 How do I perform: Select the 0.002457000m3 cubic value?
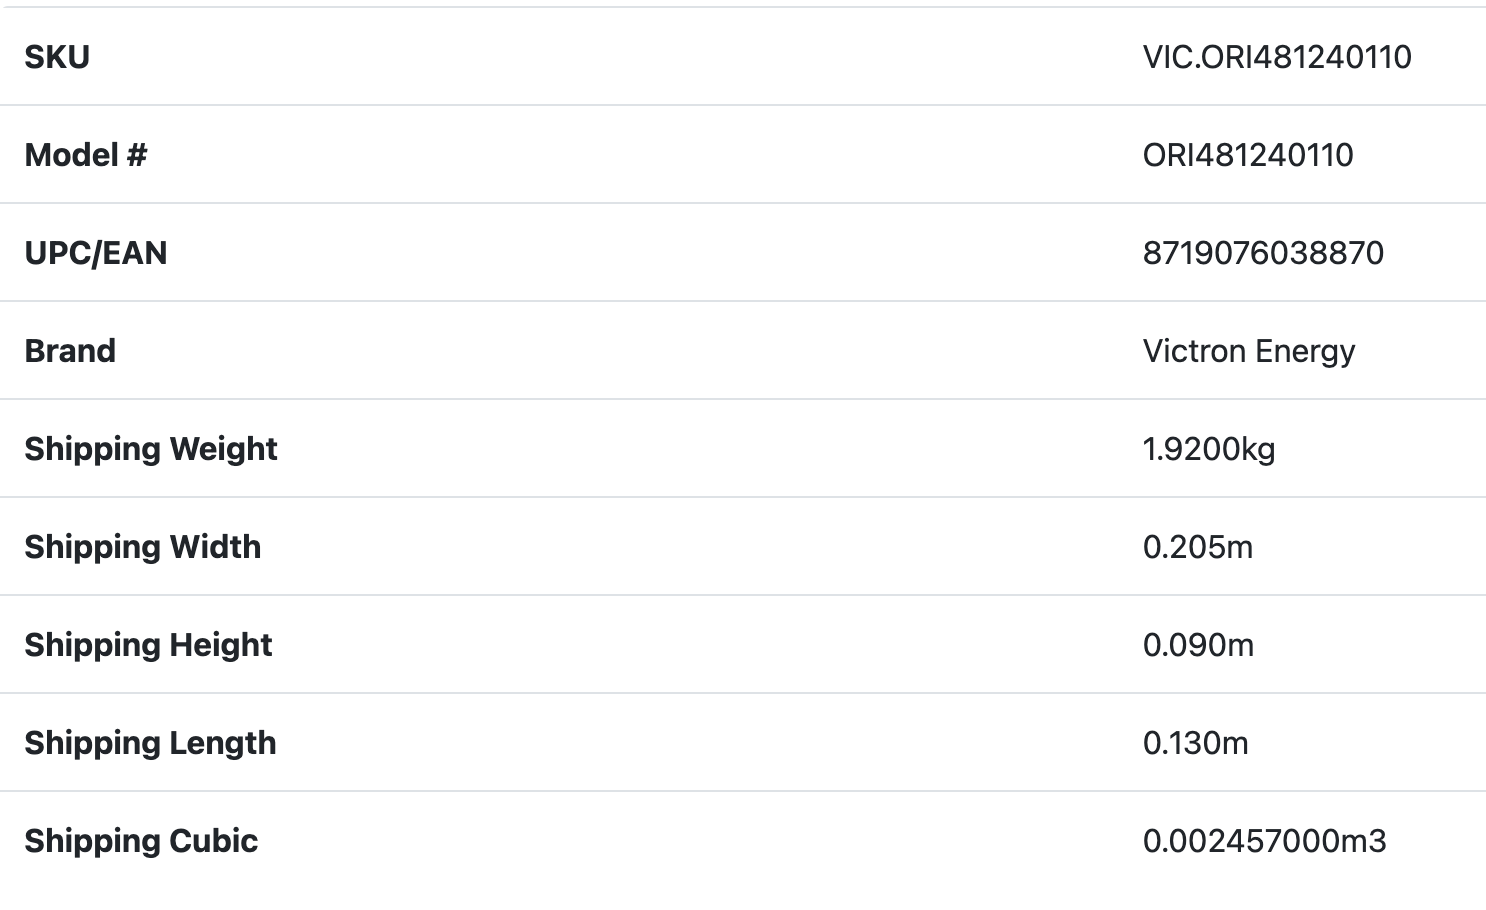[x=1265, y=841]
